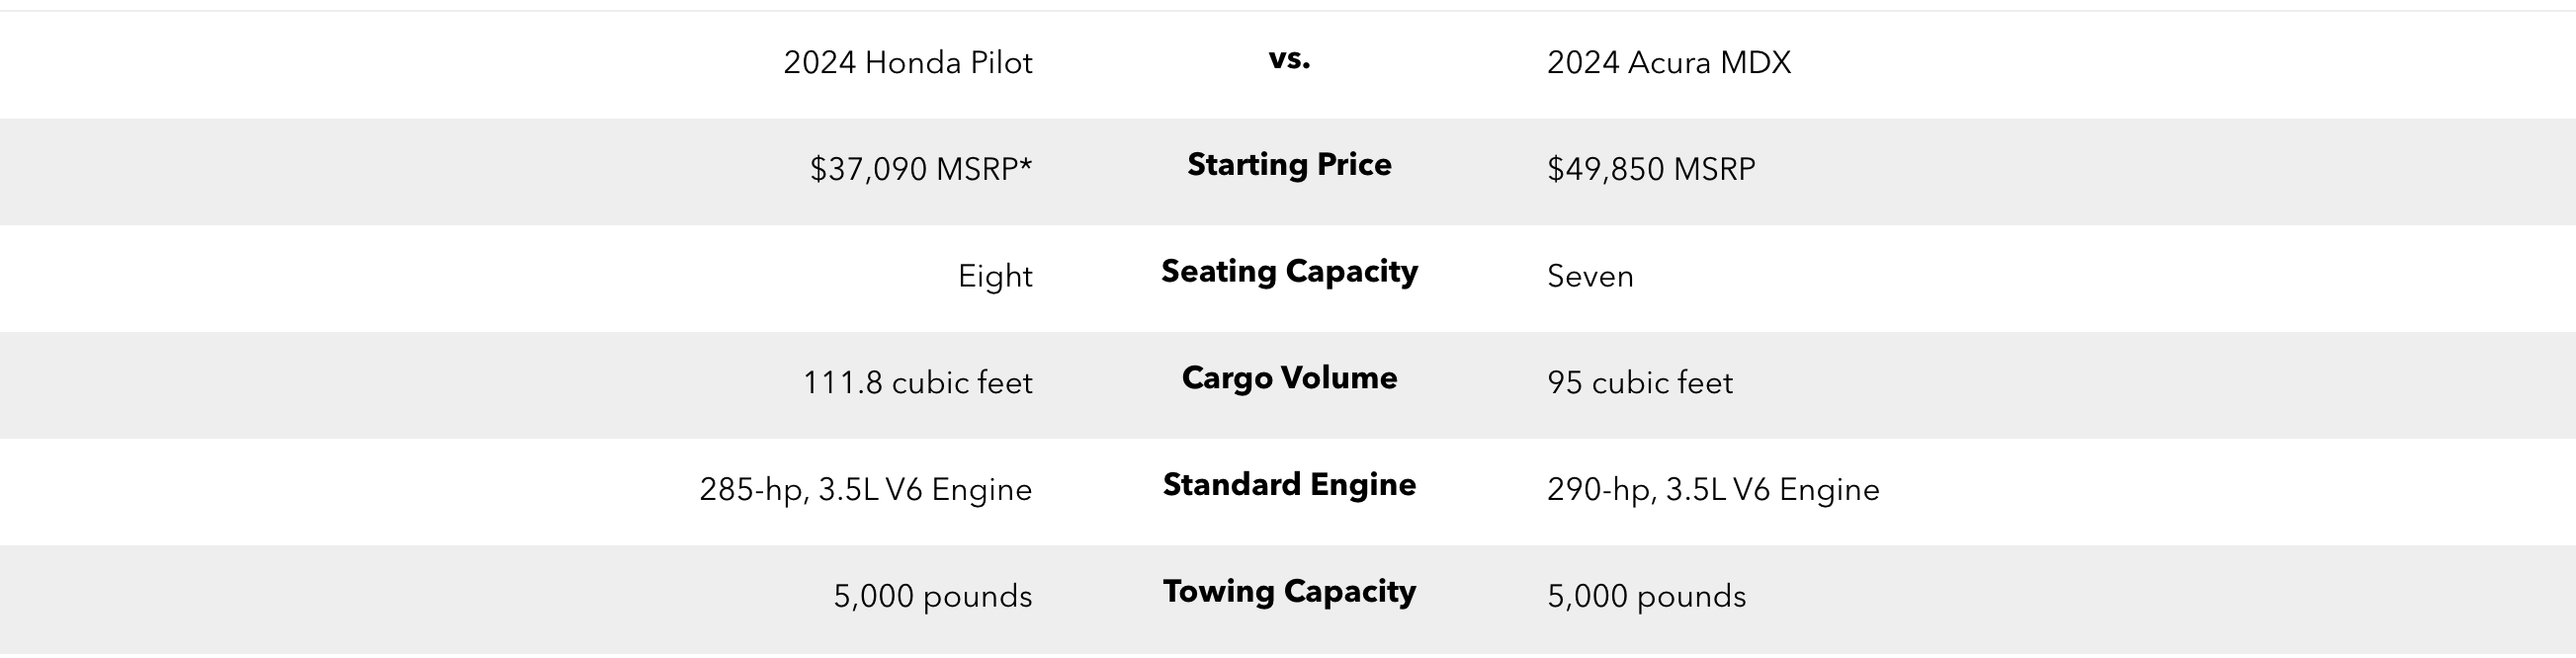Screen dimensions: 2576x658
Task: Click the Seven seating value
Action: (1589, 276)
